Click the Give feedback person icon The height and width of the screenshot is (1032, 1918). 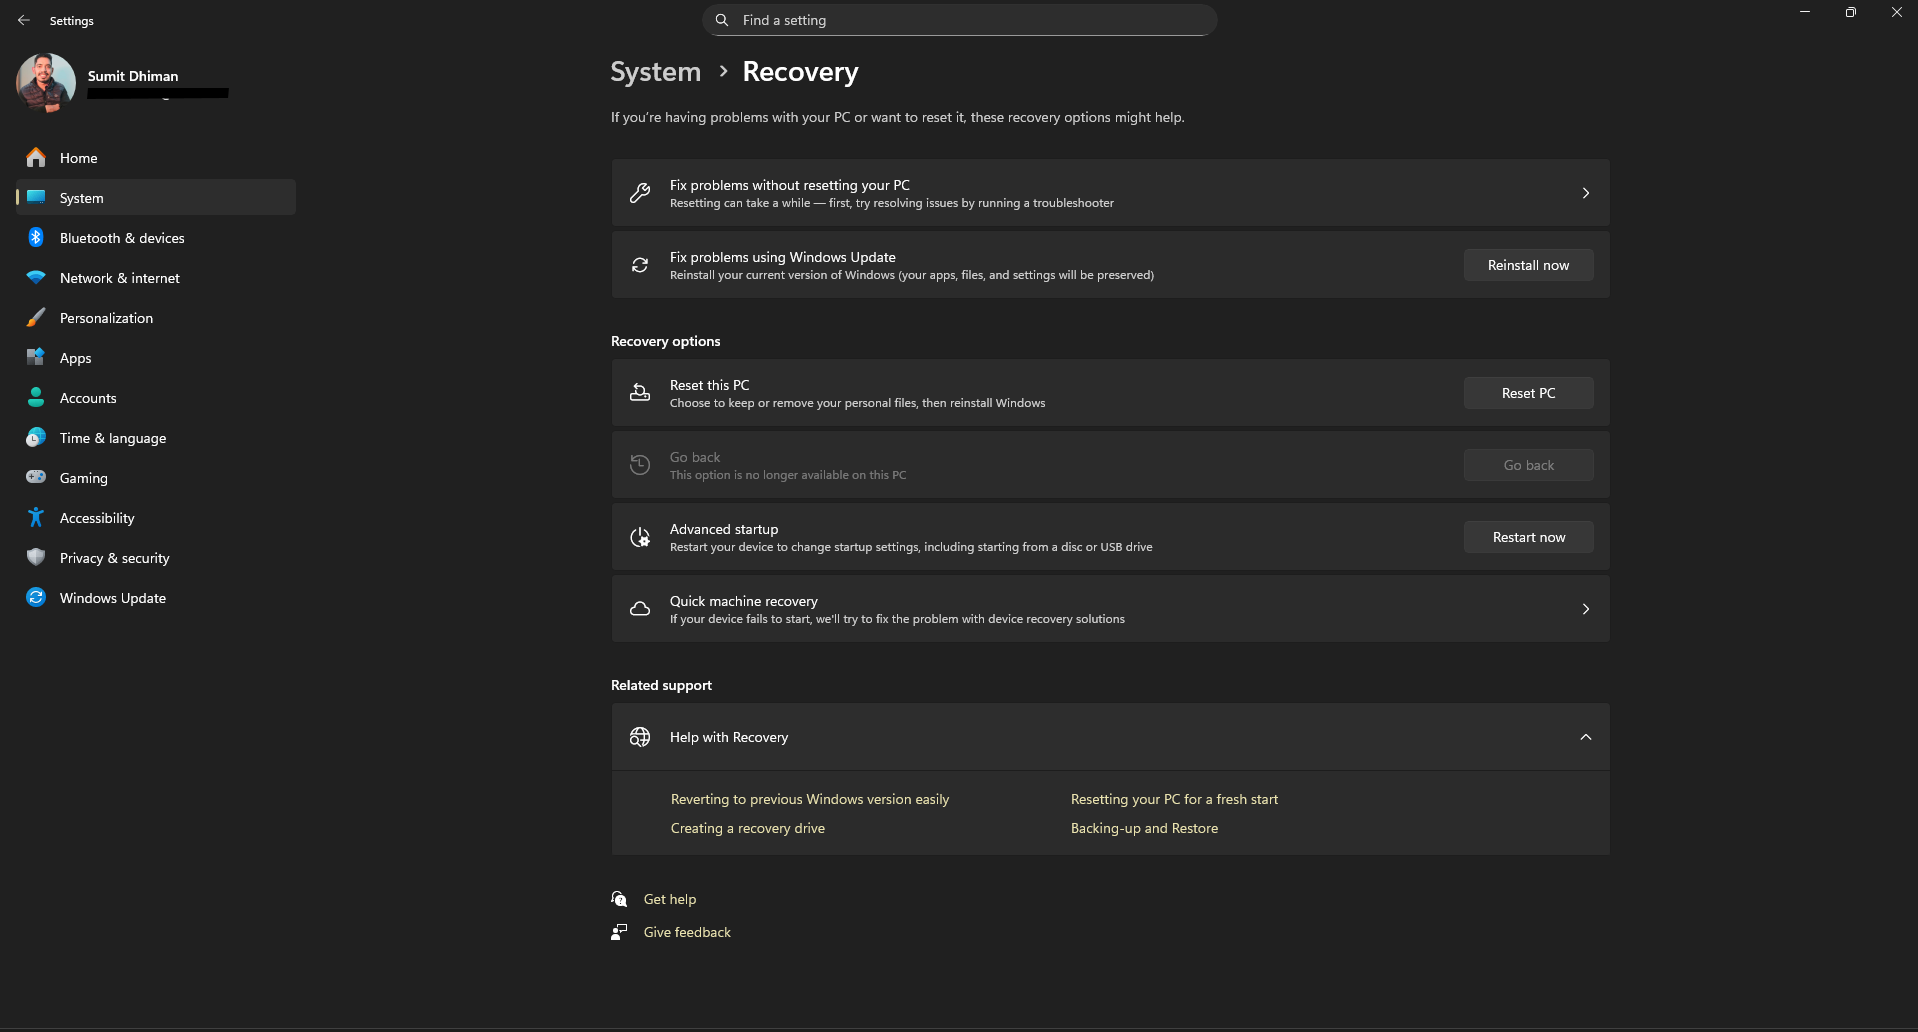pos(619,932)
